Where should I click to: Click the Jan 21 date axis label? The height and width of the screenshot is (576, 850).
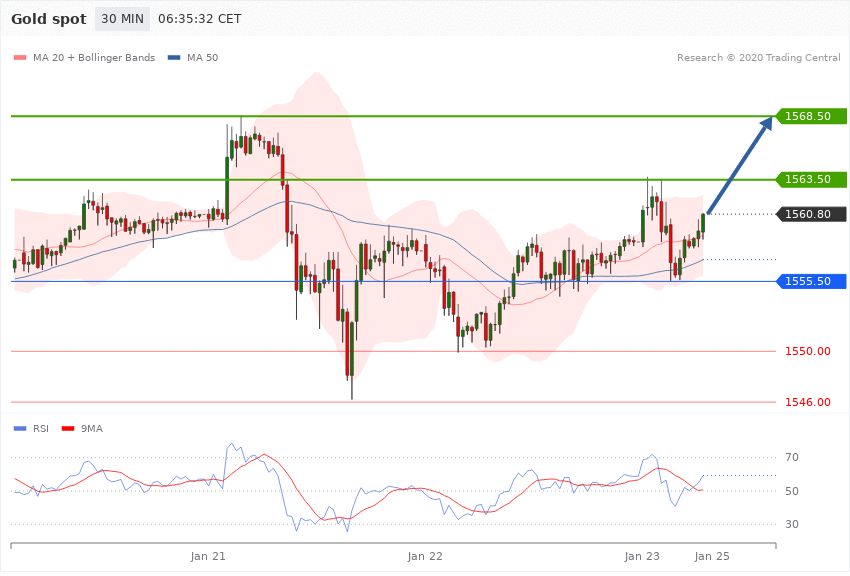pyautogui.click(x=208, y=556)
